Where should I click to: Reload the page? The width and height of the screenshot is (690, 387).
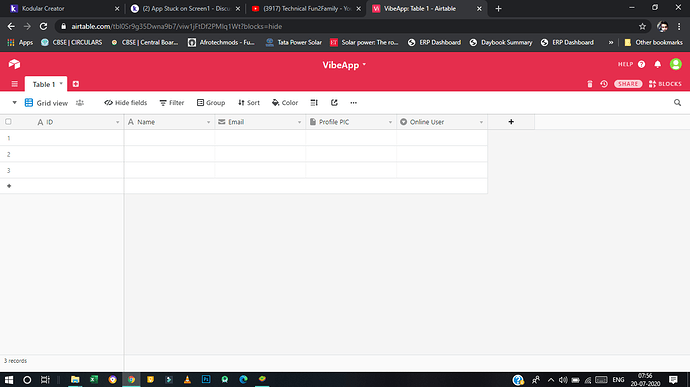click(43, 26)
